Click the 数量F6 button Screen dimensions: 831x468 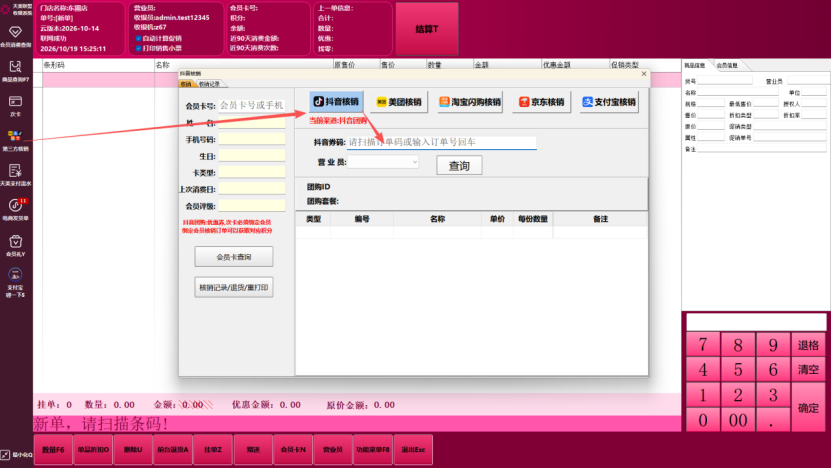point(53,449)
